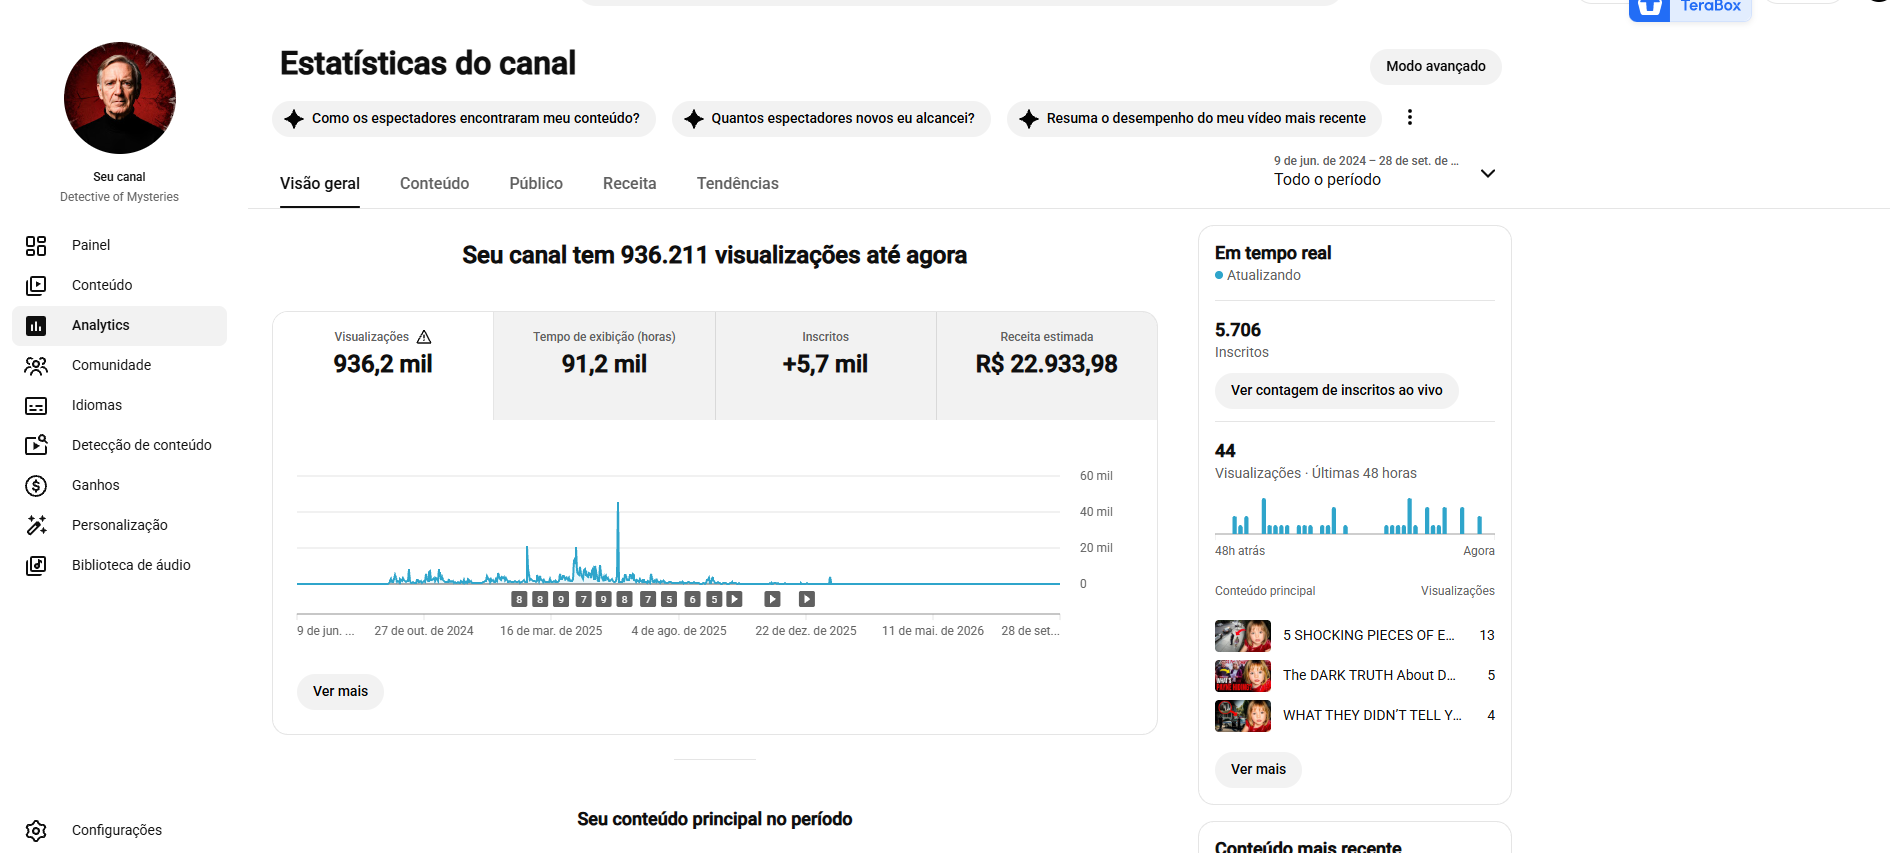Viewport: 1890px width, 853px height.
Task: Open the Configurações gear icon
Action: 36,830
